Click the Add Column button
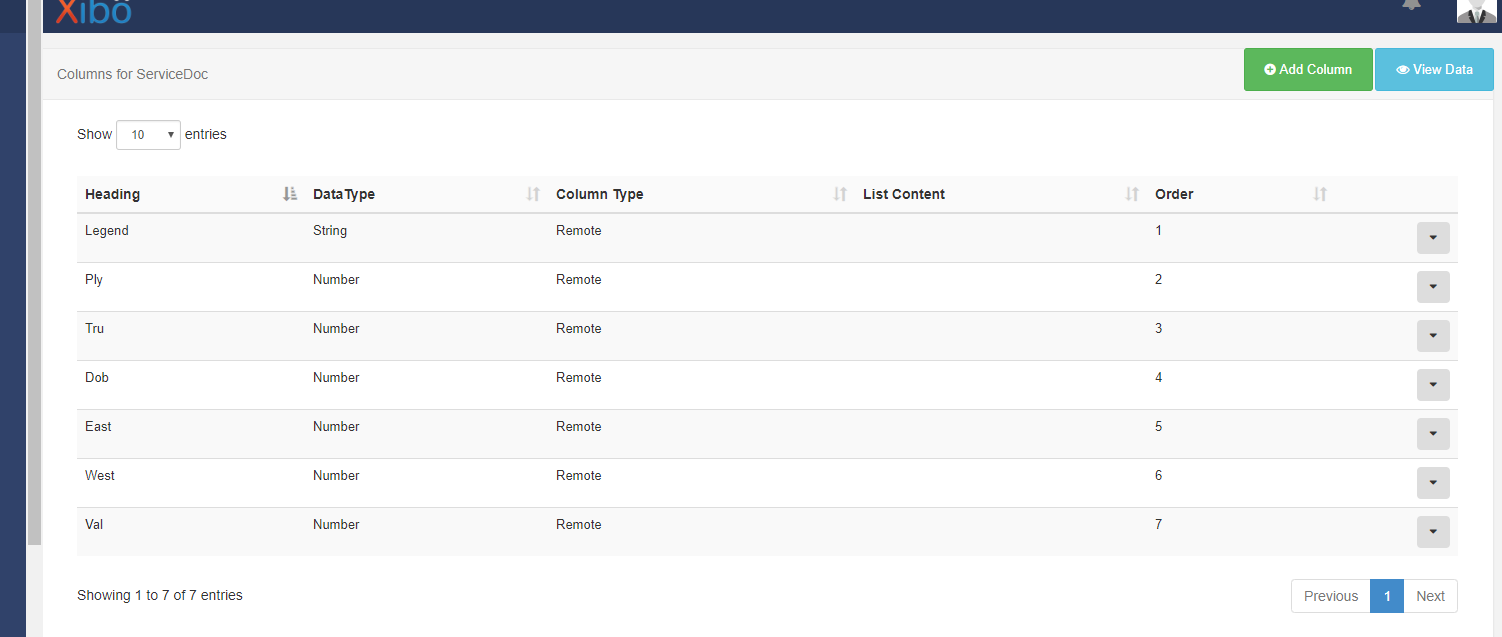The height and width of the screenshot is (637, 1502). pos(1308,70)
